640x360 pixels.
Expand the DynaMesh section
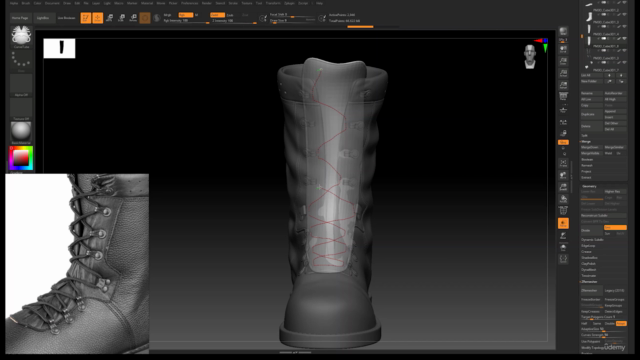point(589,270)
